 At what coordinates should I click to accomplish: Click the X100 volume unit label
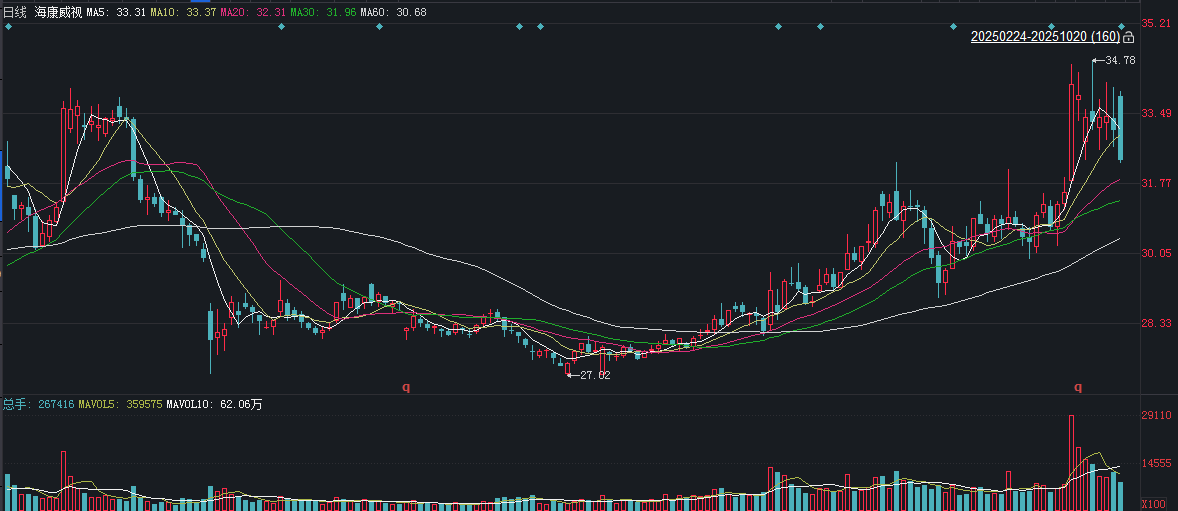1155,505
